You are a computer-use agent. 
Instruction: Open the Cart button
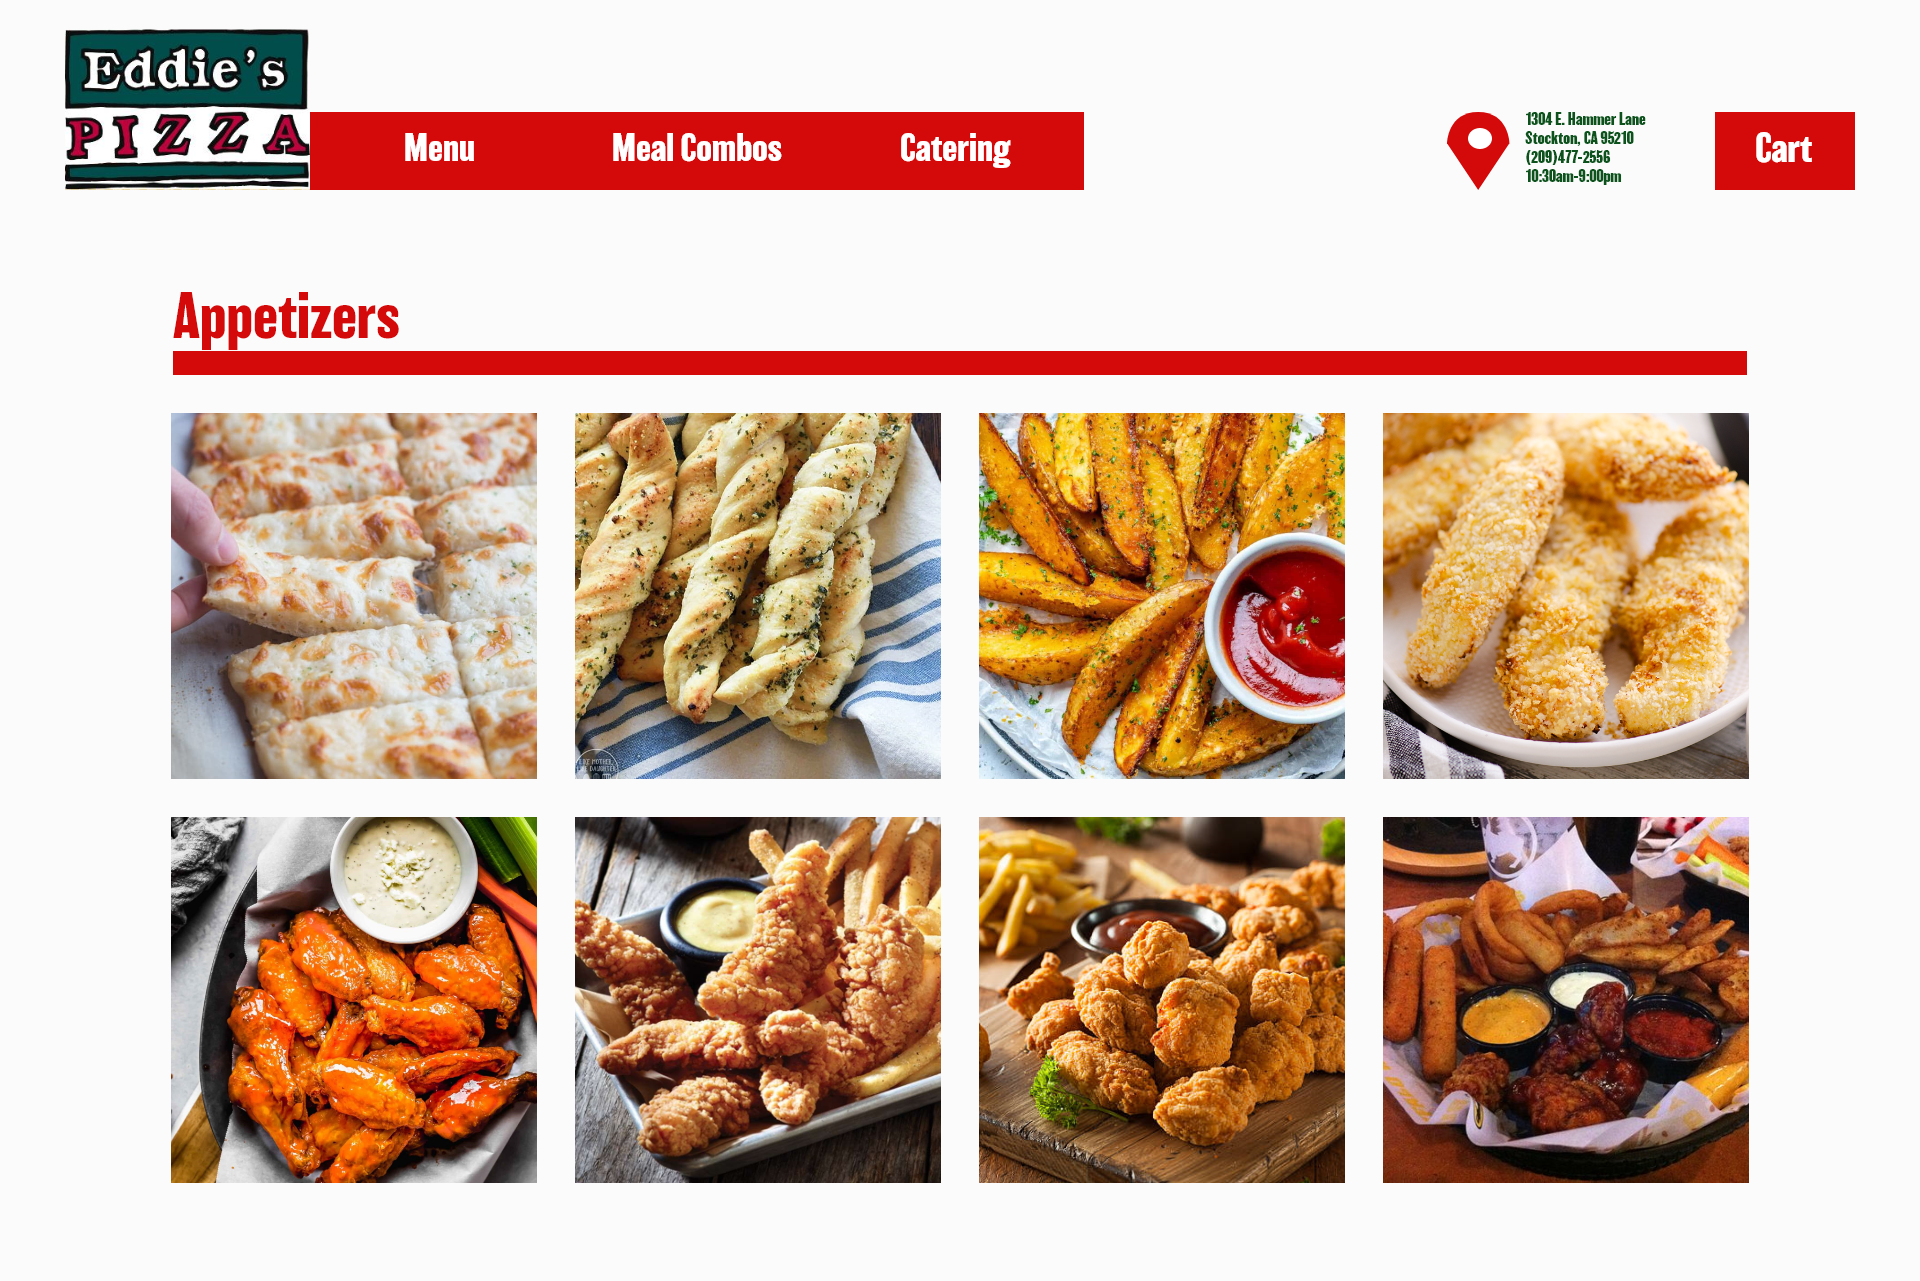click(x=1784, y=151)
